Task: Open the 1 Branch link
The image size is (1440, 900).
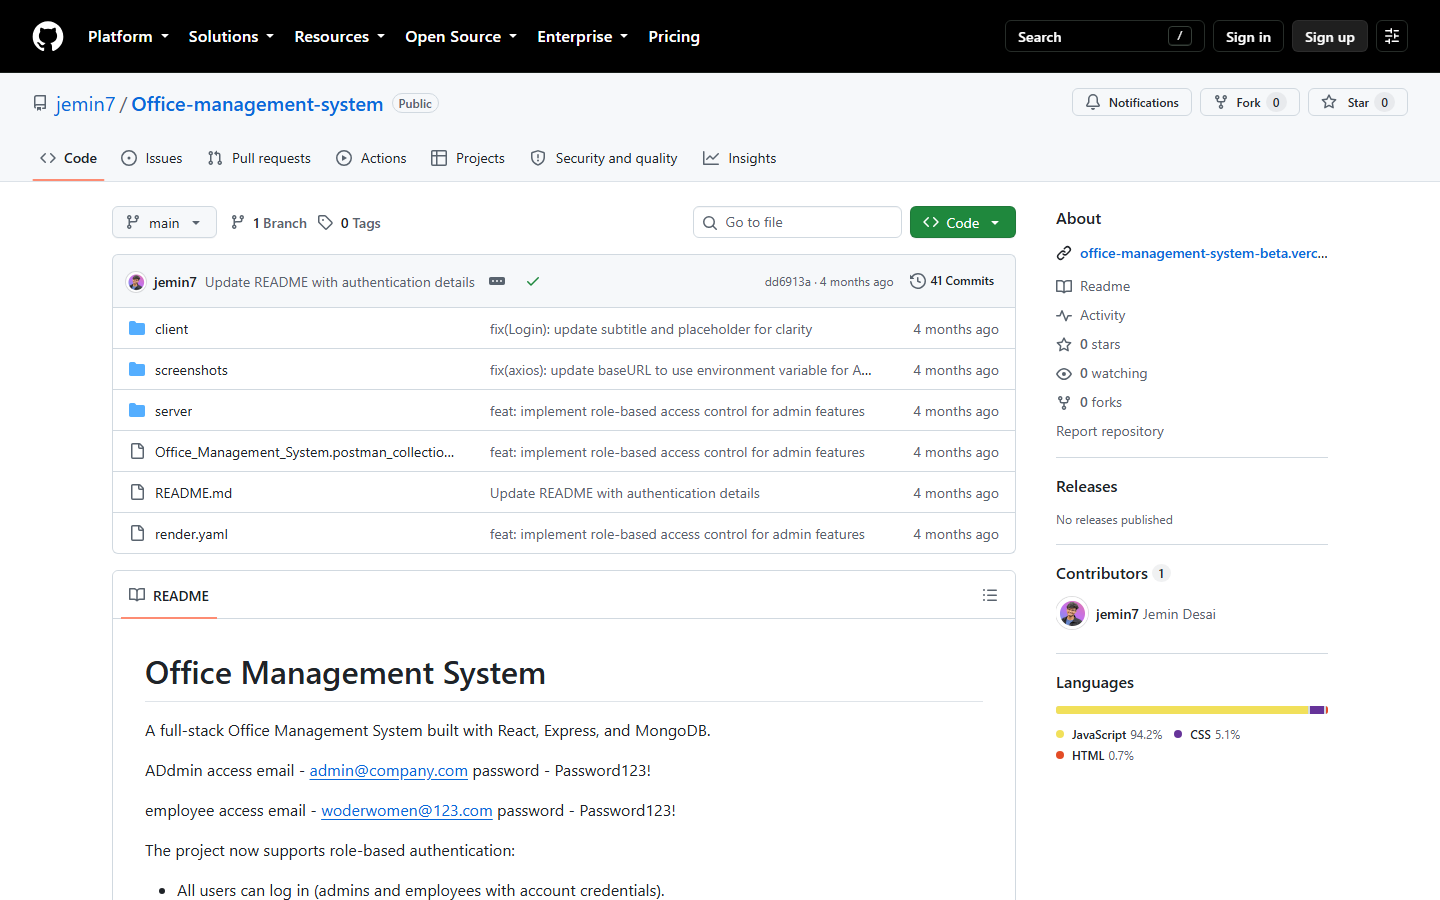Action: 269,223
